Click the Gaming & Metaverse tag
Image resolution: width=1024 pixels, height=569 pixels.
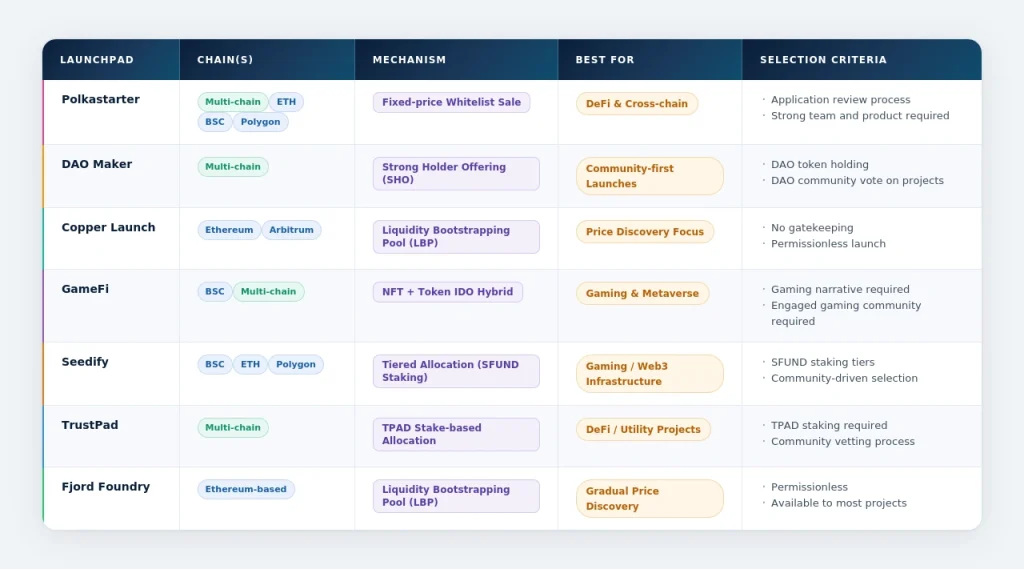coord(642,294)
